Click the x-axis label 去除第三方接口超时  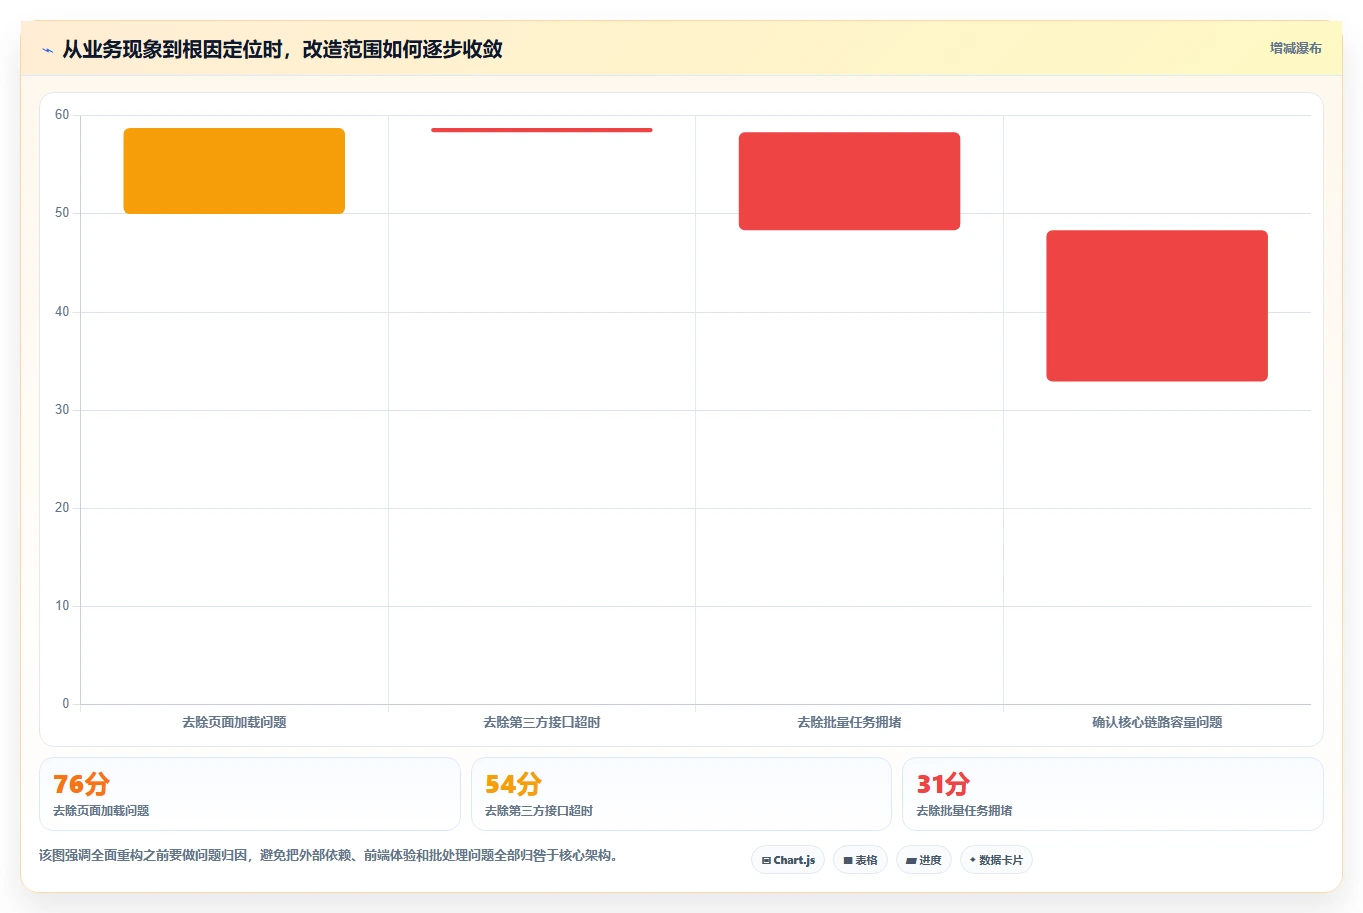(542, 722)
